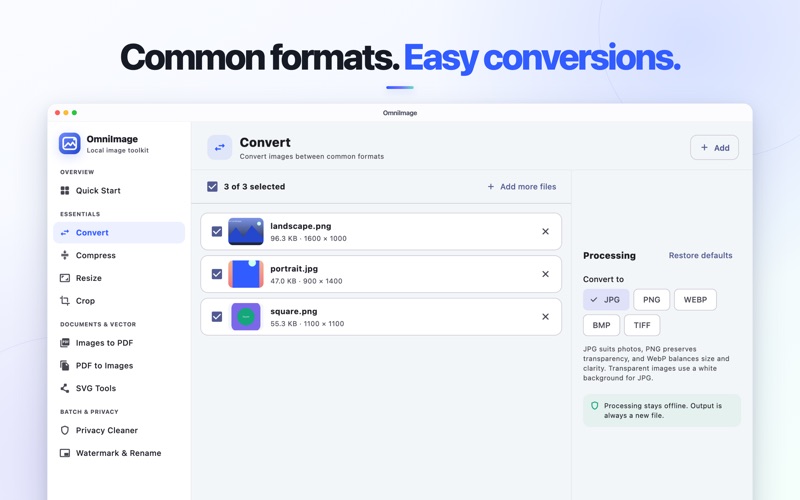Open SVG Tools section
The height and width of the screenshot is (500, 800).
pos(119,388)
